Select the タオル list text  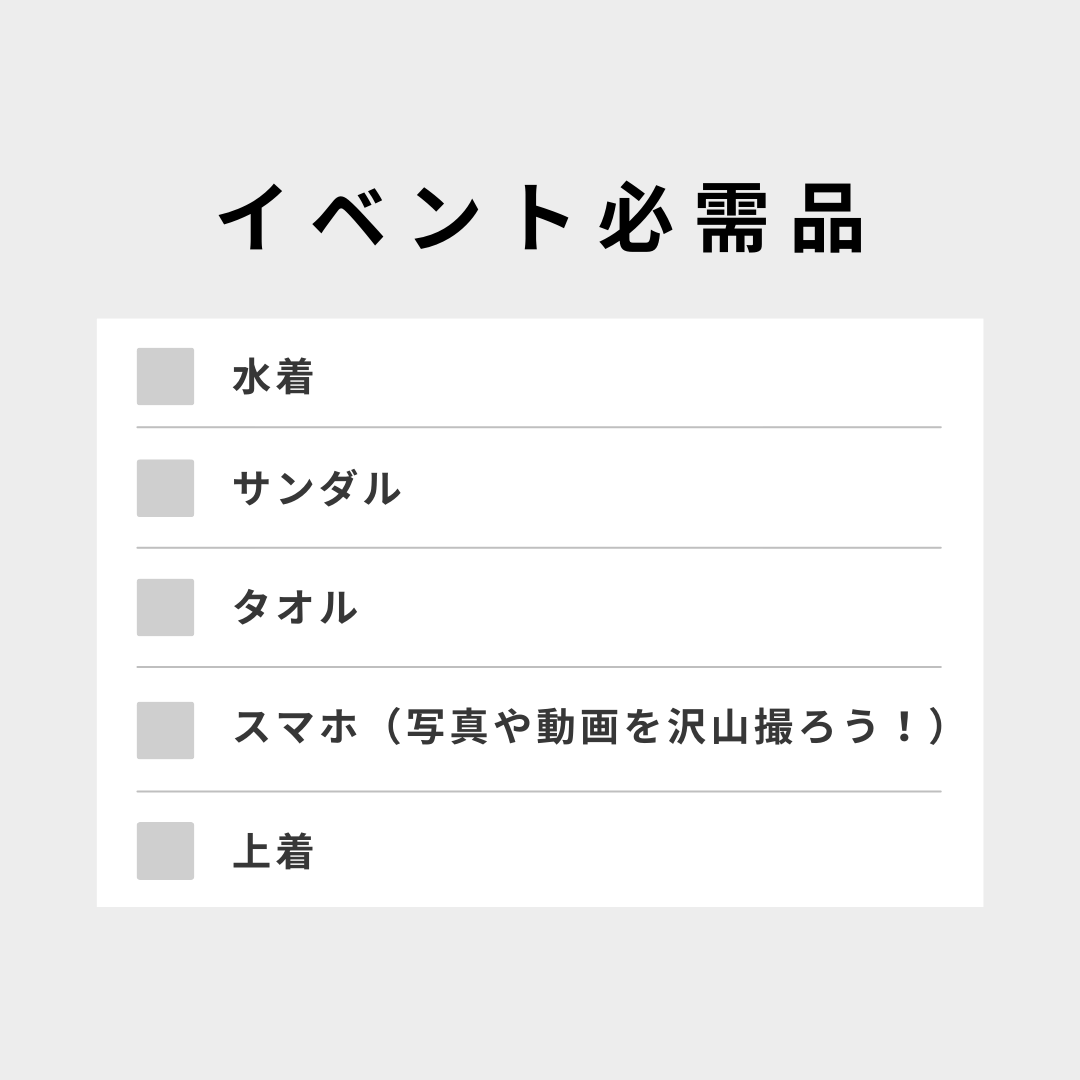pyautogui.click(x=295, y=608)
